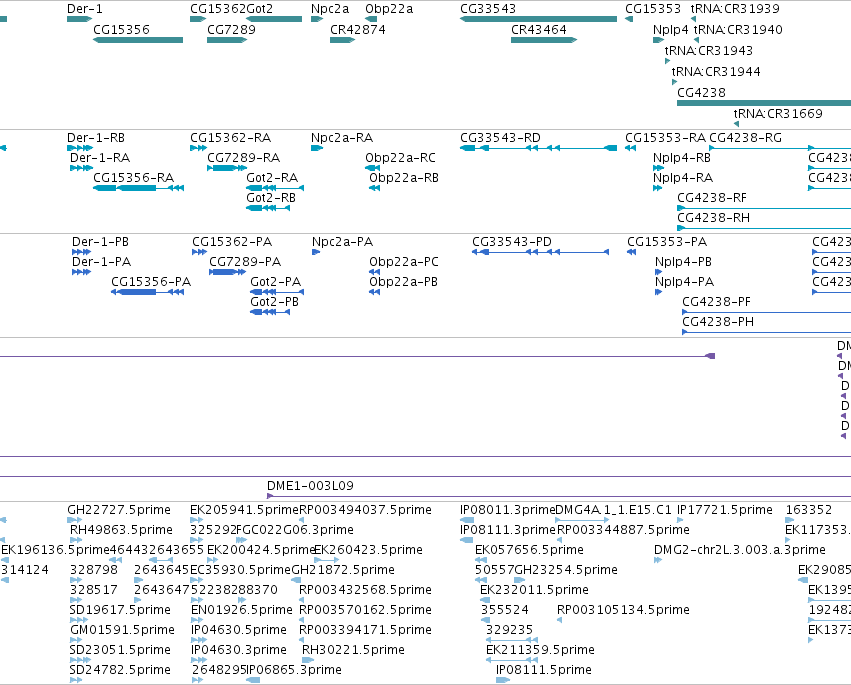Click the SD19617.5prime EST label

click(120, 610)
